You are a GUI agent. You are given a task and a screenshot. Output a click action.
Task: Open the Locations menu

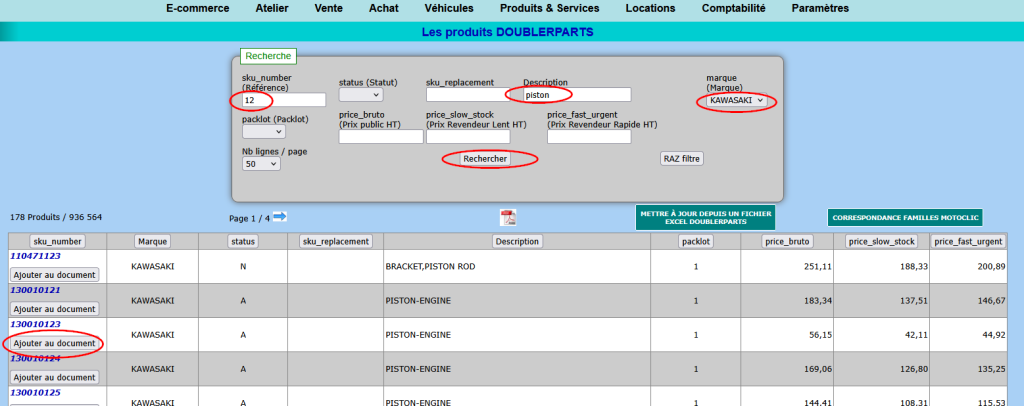650,8
